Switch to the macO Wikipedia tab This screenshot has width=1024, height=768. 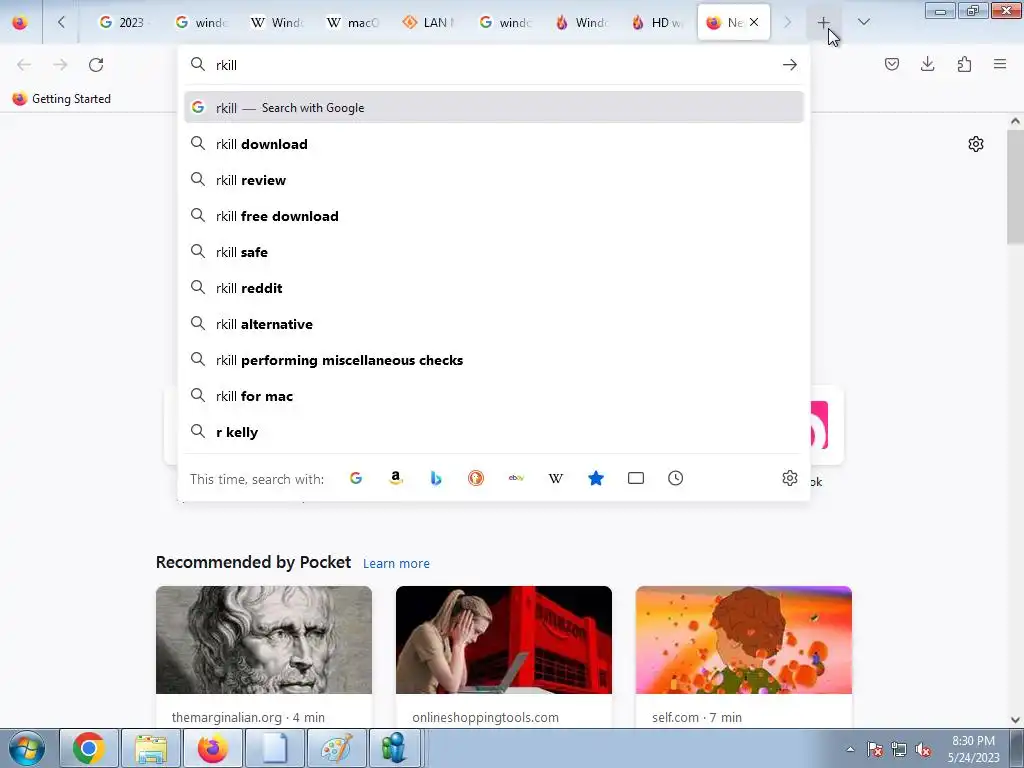353,23
